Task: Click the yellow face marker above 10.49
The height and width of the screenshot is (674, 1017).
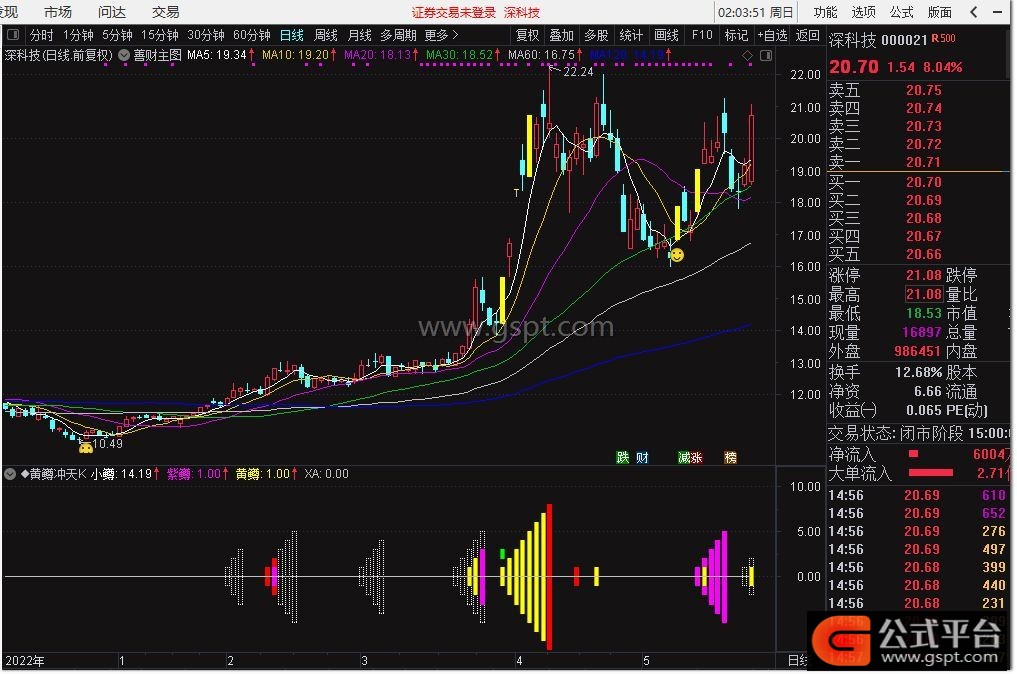Action: pyautogui.click(x=85, y=448)
